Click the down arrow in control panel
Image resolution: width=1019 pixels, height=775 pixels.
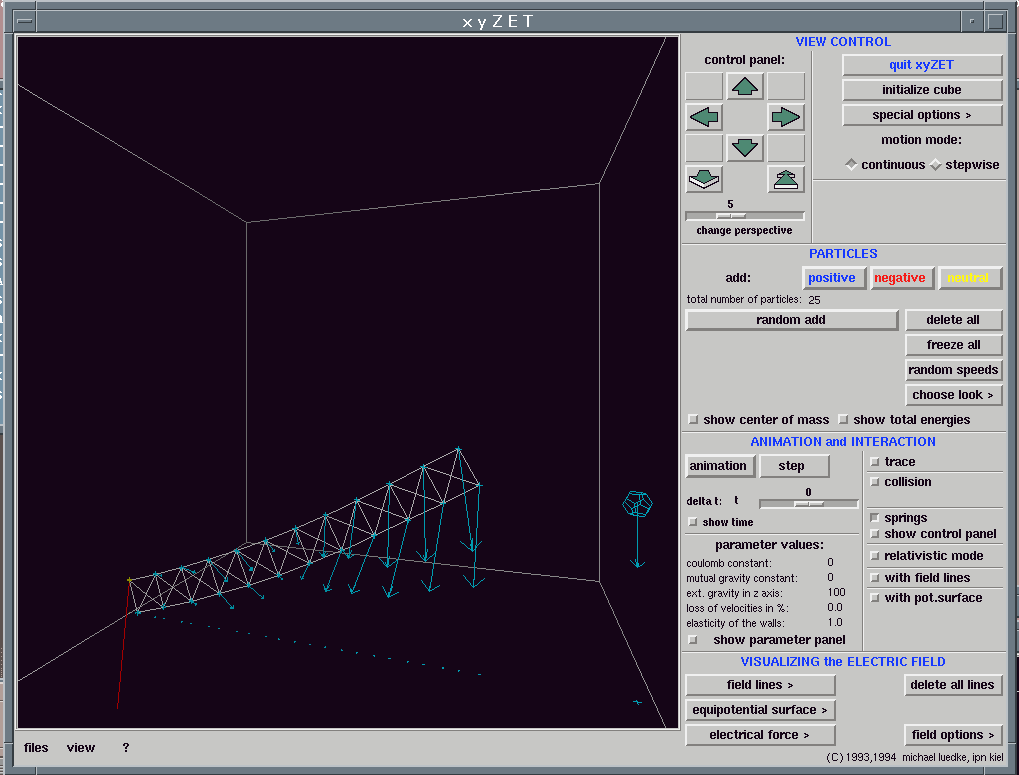click(x=745, y=149)
